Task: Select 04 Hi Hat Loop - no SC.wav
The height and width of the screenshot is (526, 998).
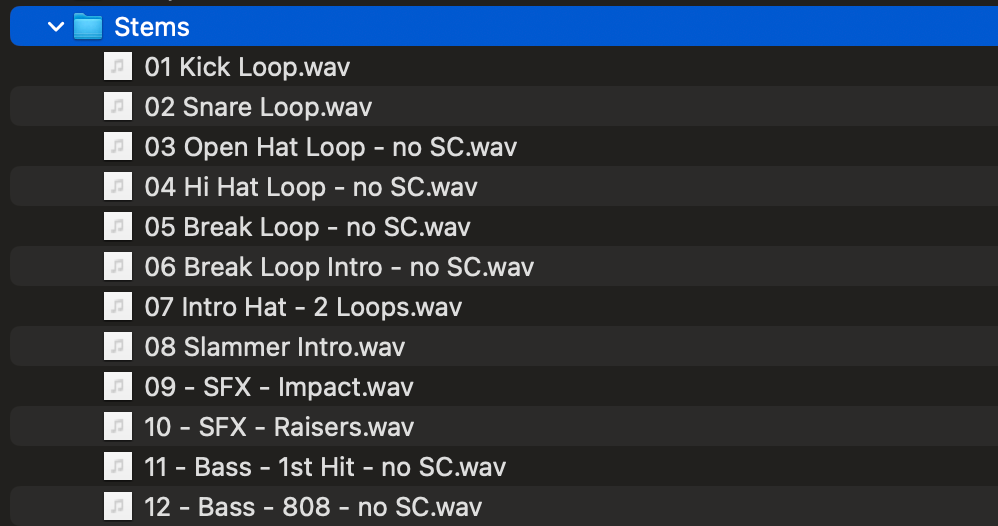Action: click(311, 187)
